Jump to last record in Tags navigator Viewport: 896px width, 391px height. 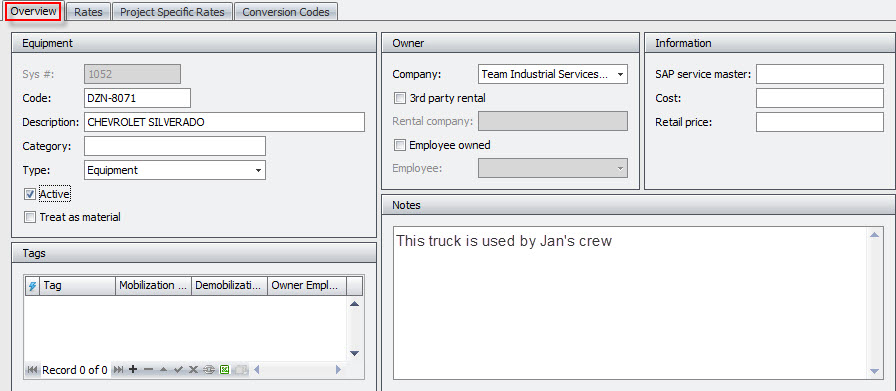pyautogui.click(x=118, y=370)
